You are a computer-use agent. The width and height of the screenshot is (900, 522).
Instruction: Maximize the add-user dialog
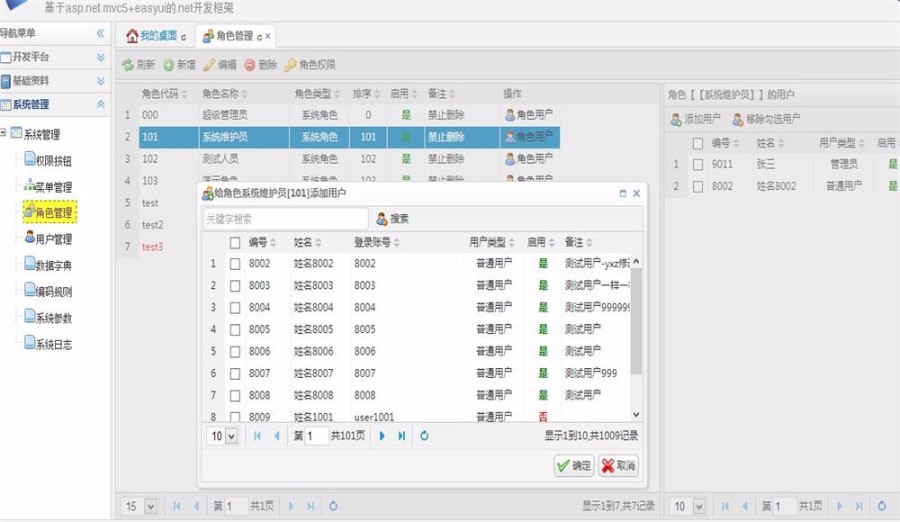click(623, 194)
